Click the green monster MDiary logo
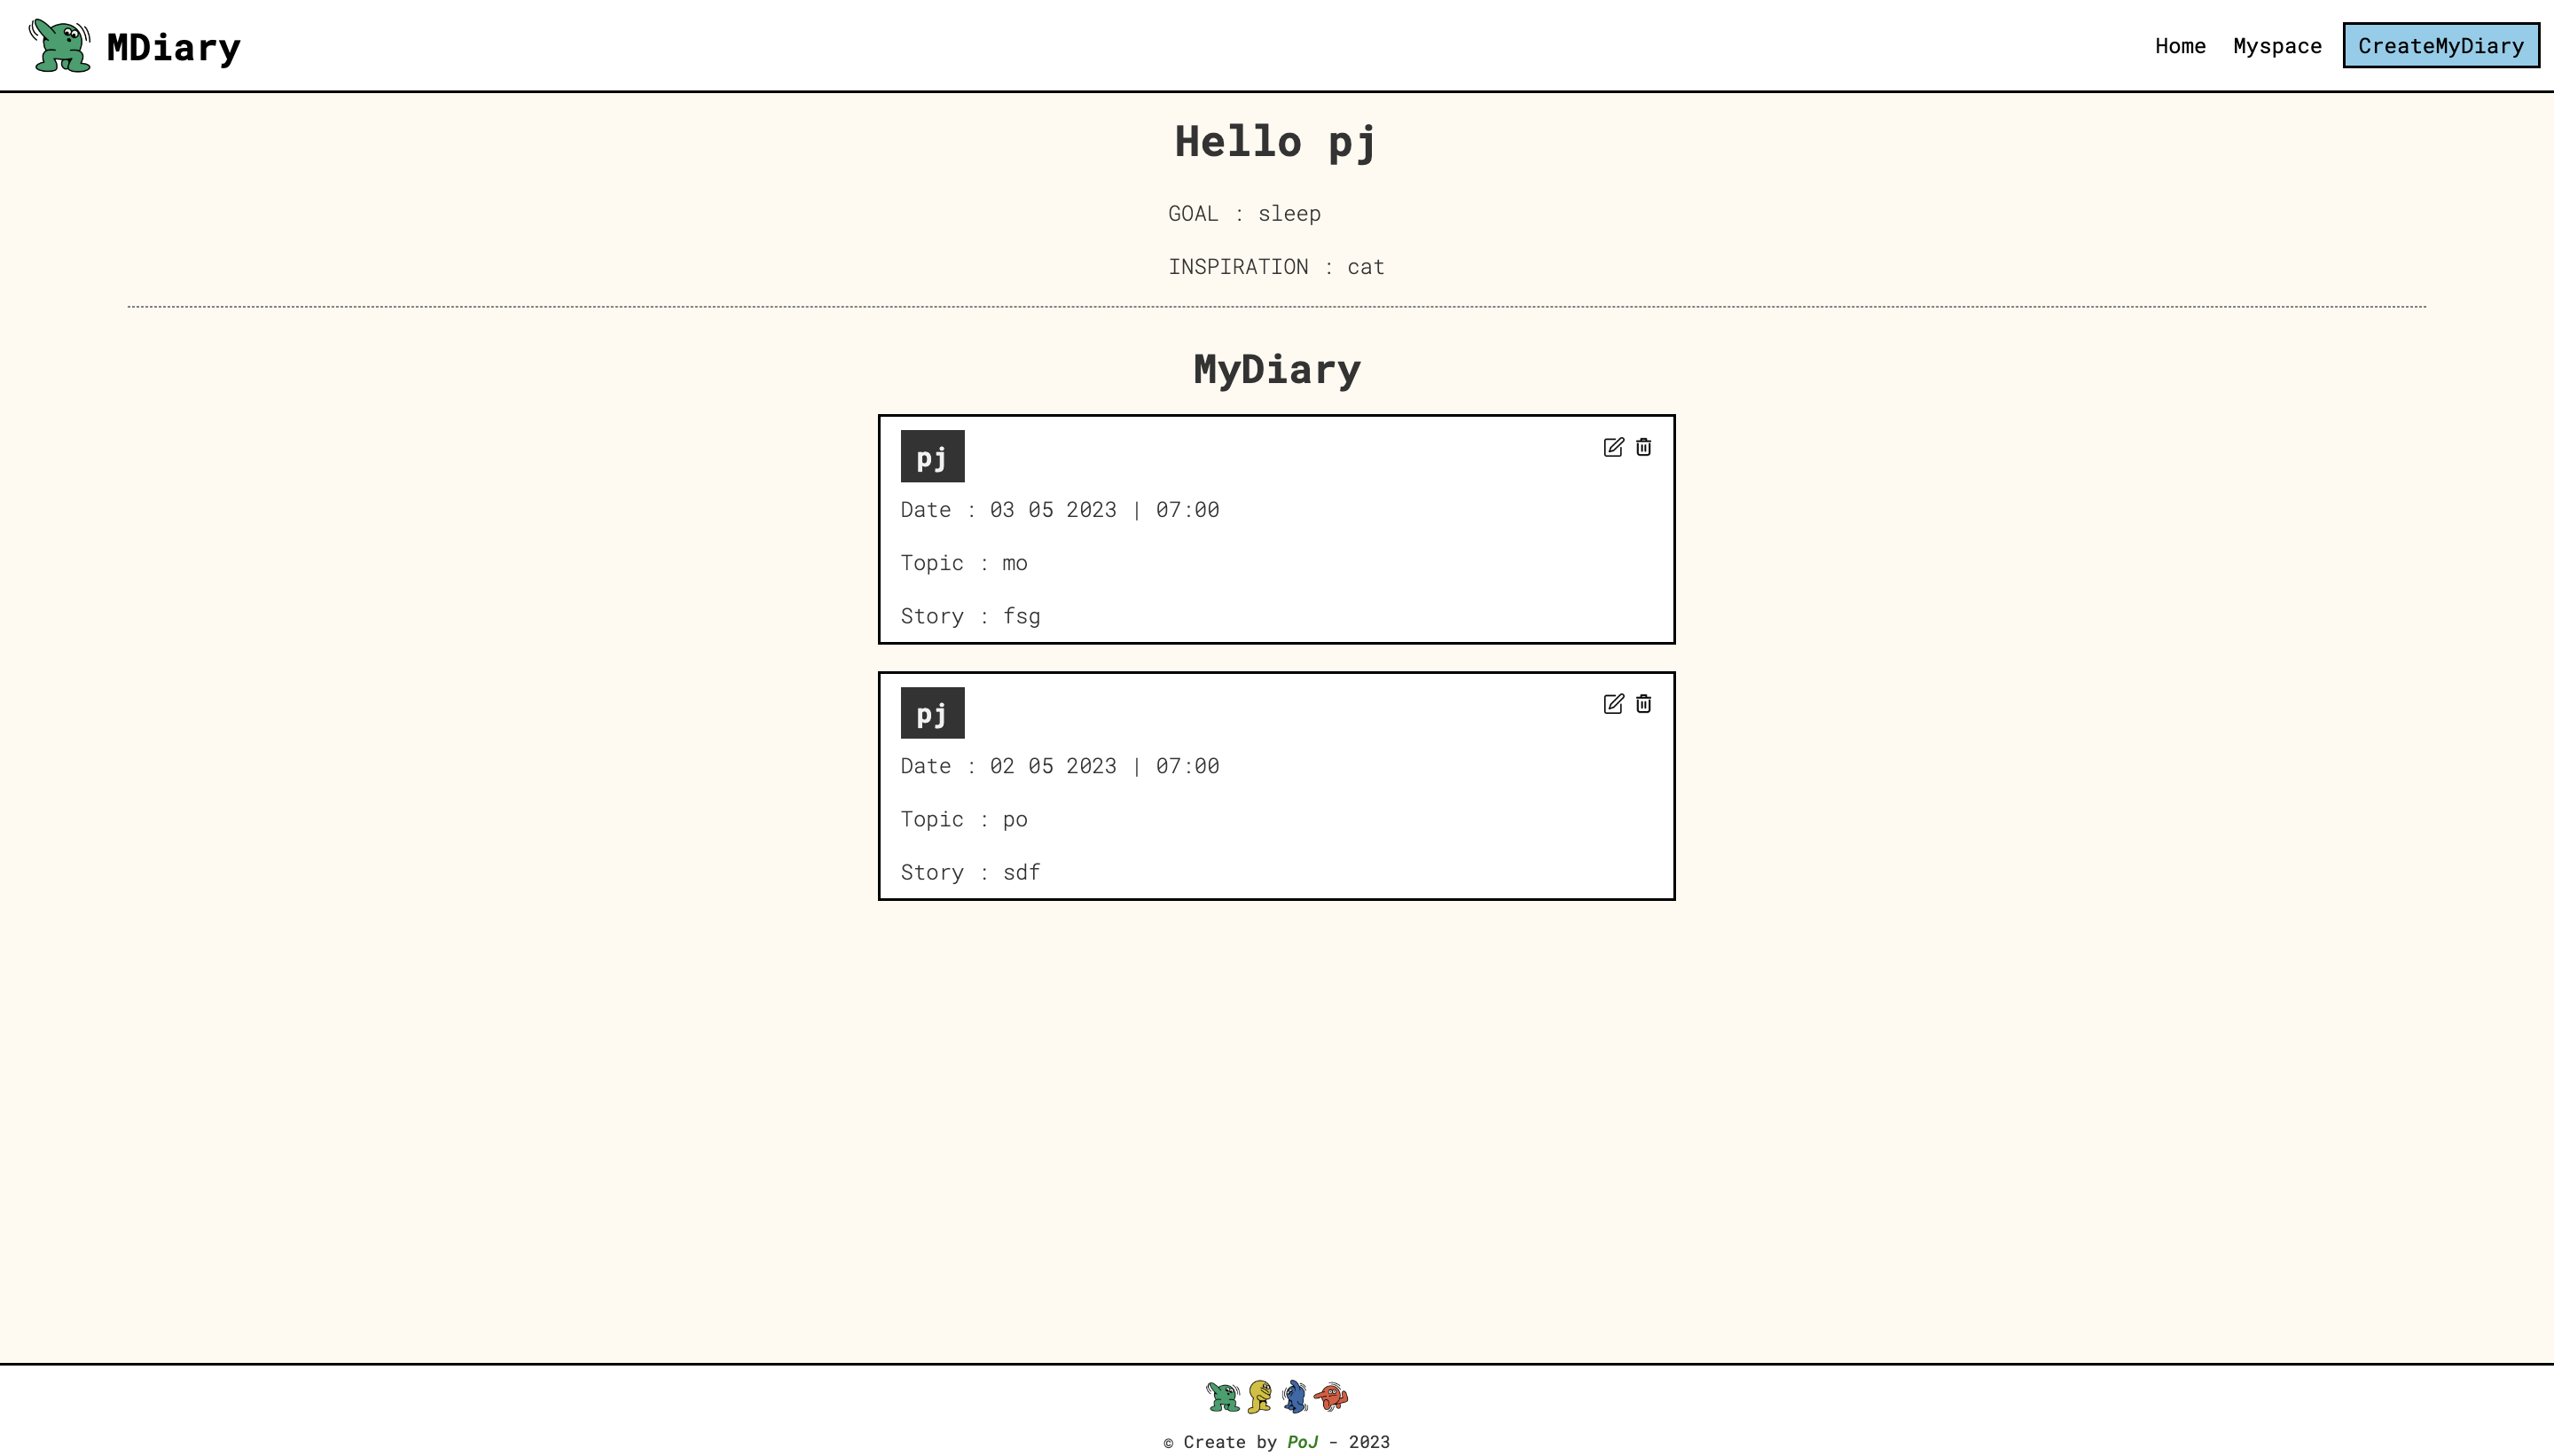This screenshot has height=1456, width=2554. tap(60, 46)
